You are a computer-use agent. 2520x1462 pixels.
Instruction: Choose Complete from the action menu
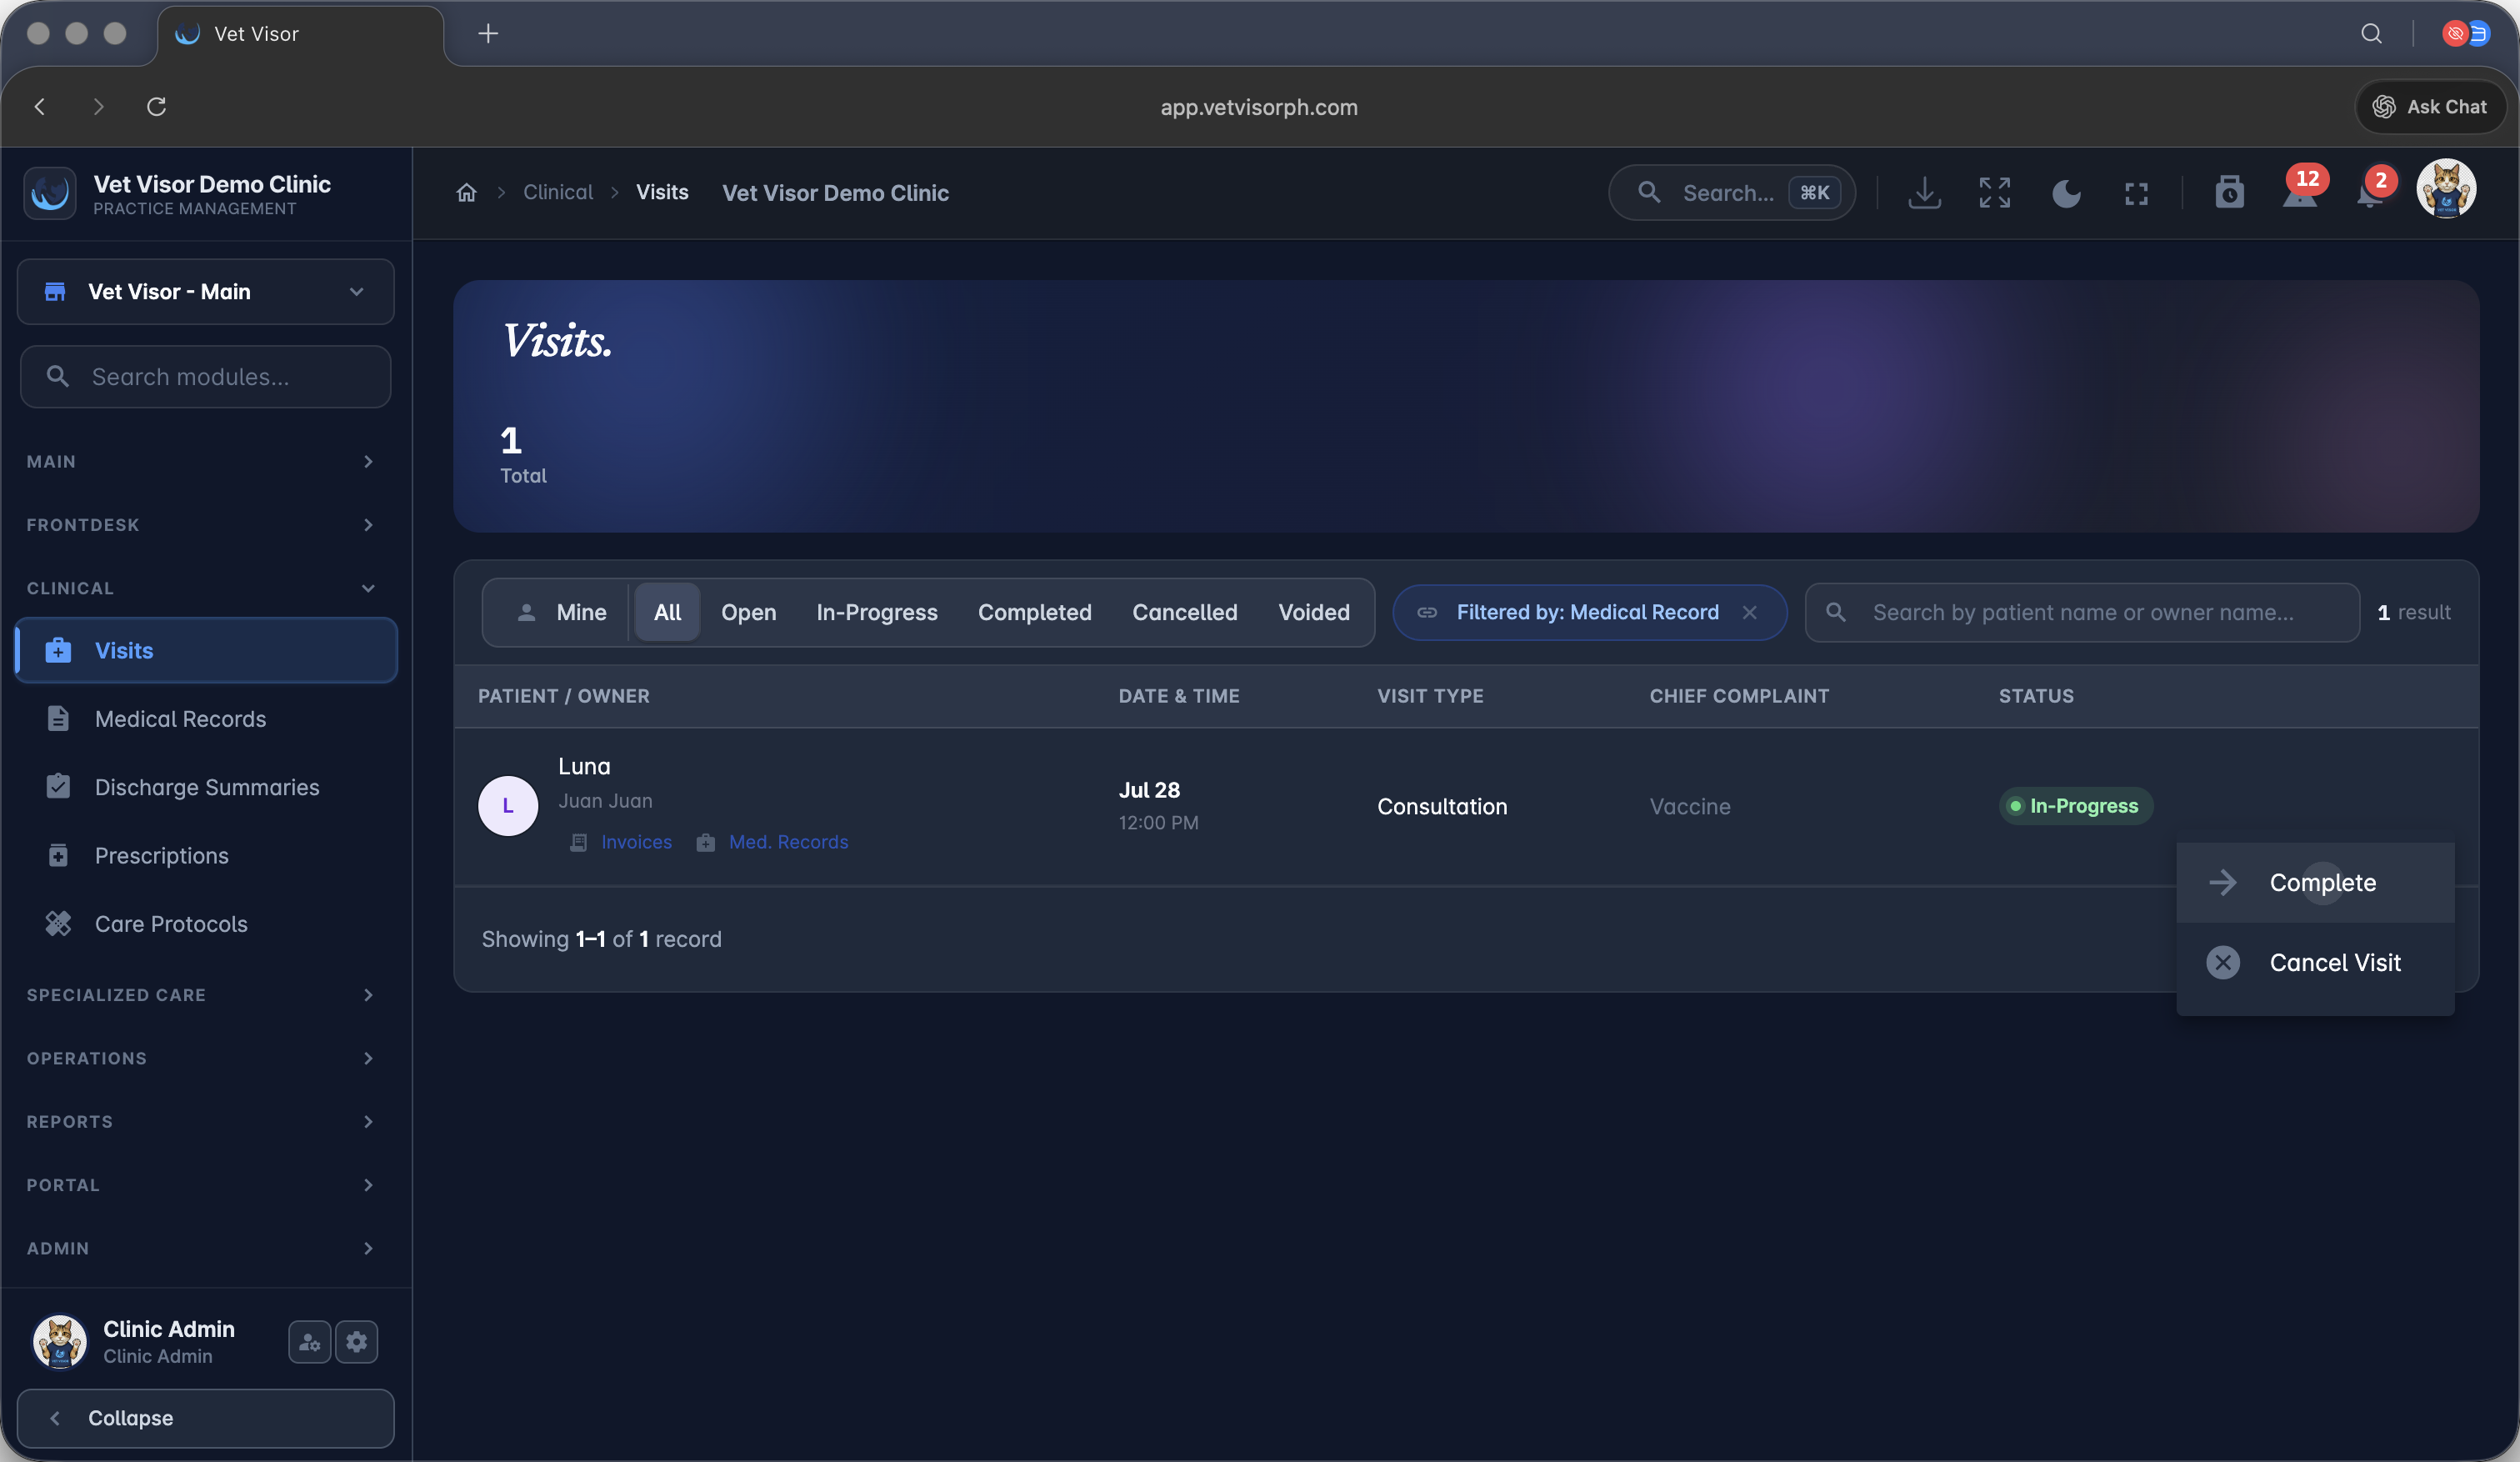click(2315, 882)
